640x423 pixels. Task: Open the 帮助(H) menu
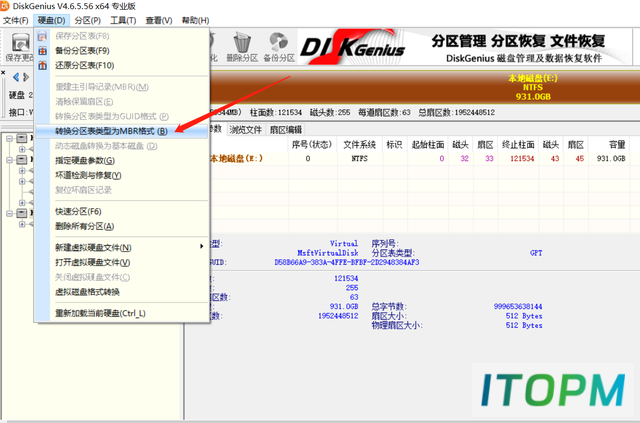coord(195,20)
